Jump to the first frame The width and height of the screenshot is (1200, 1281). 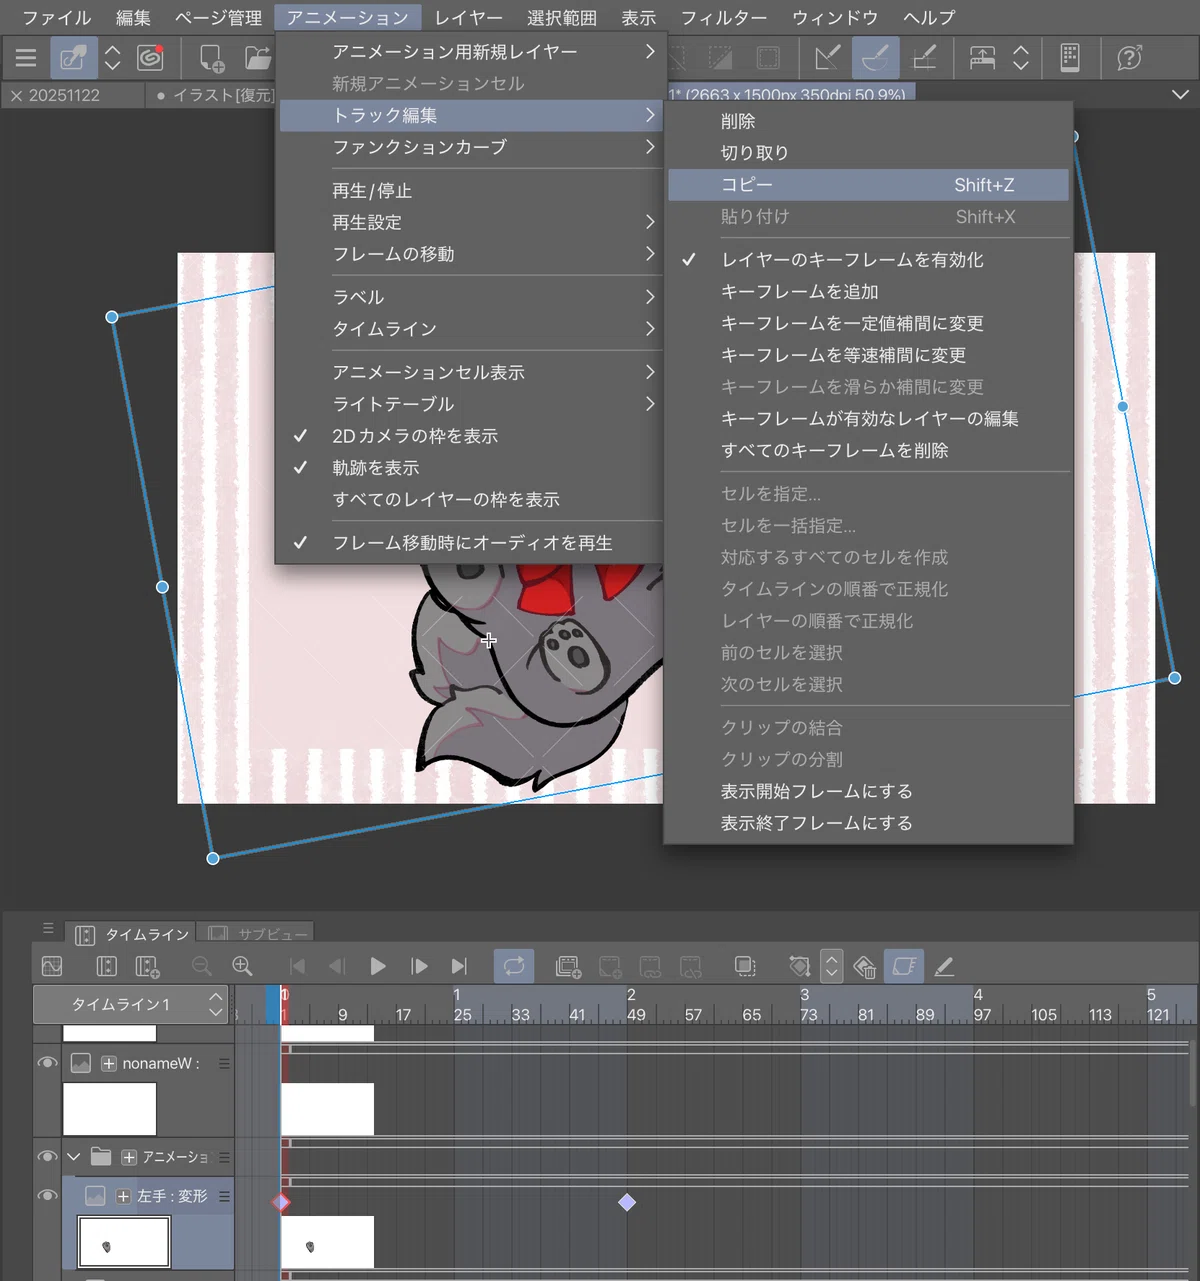tap(297, 966)
